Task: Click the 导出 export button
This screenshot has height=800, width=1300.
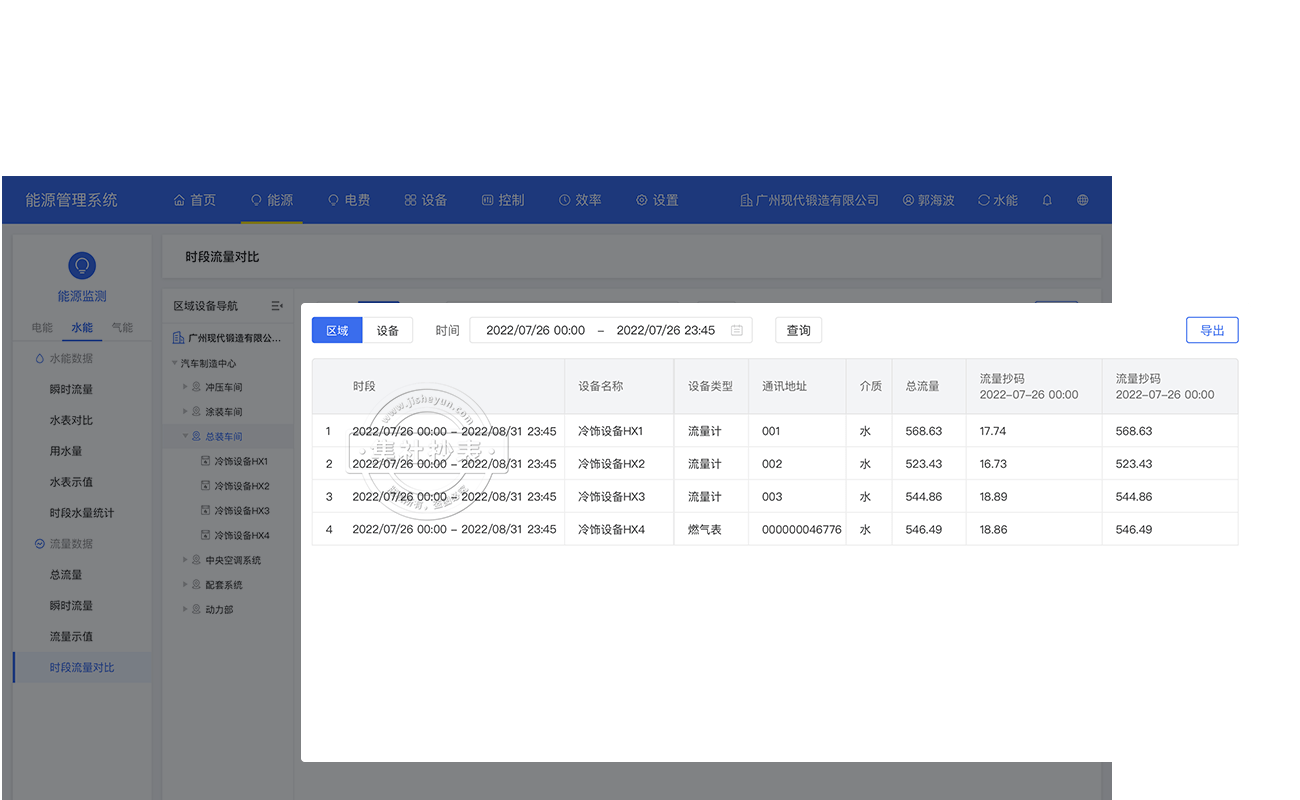Action: [1212, 330]
